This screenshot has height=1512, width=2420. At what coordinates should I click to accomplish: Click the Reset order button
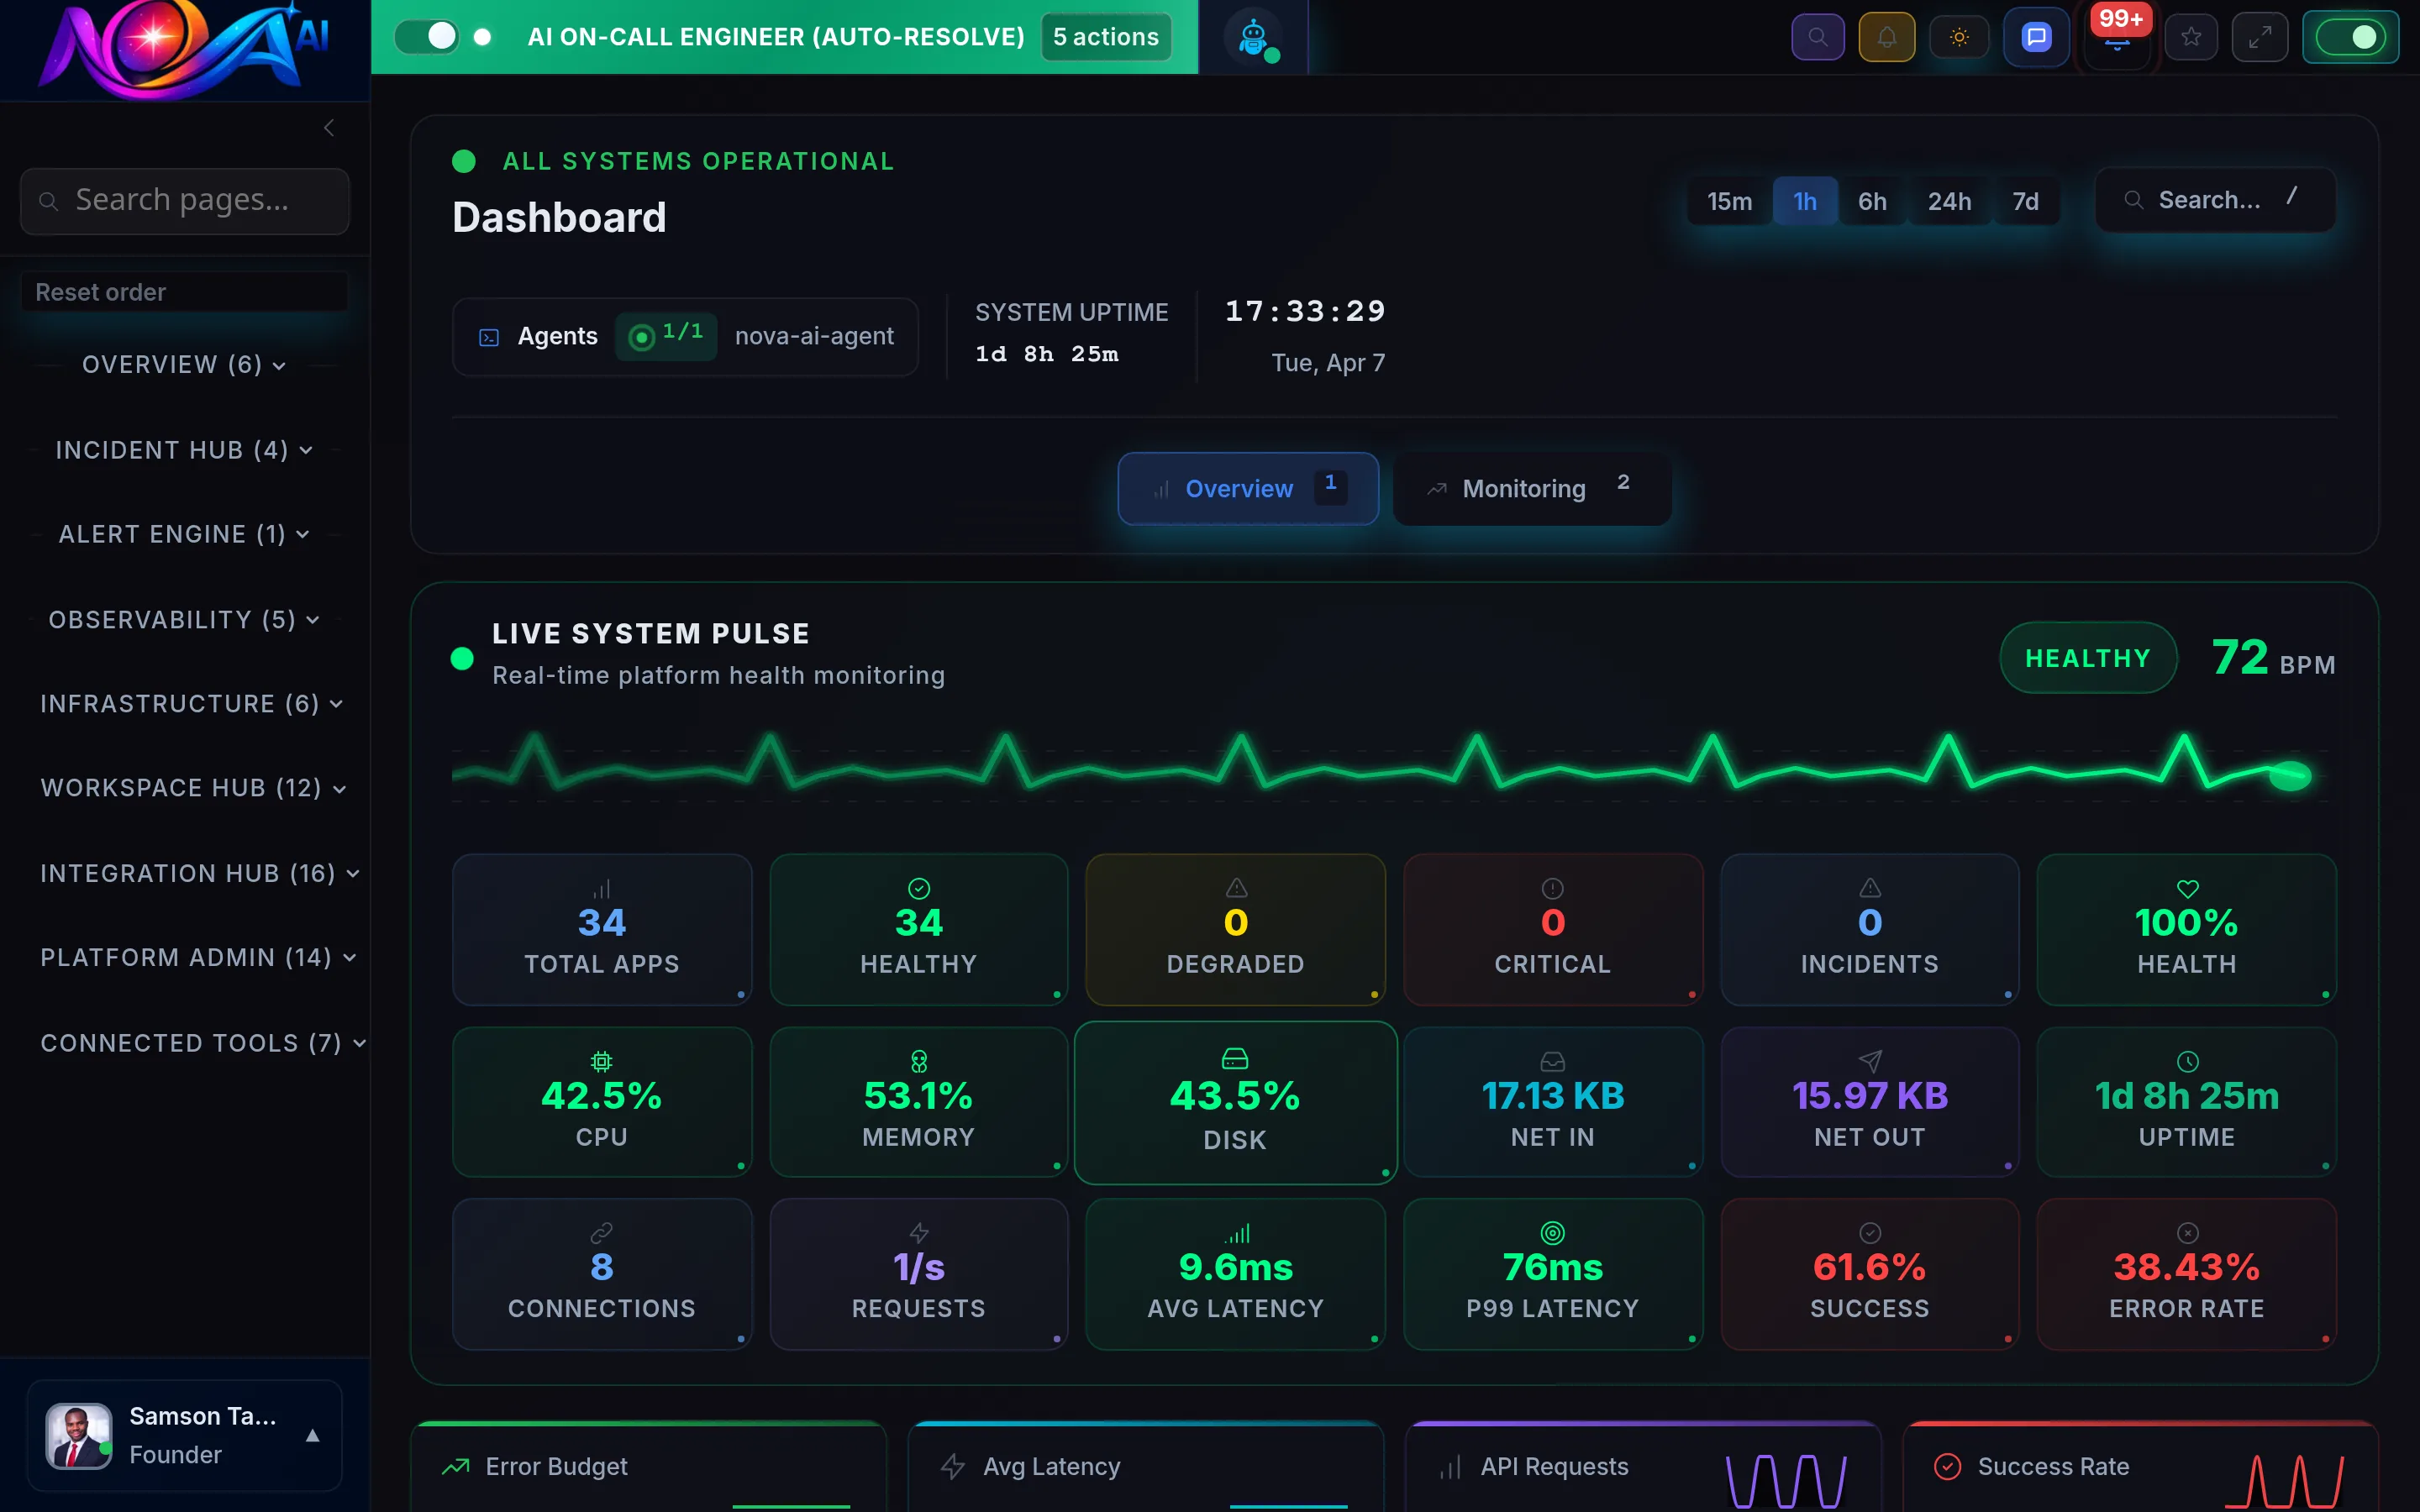(100, 292)
